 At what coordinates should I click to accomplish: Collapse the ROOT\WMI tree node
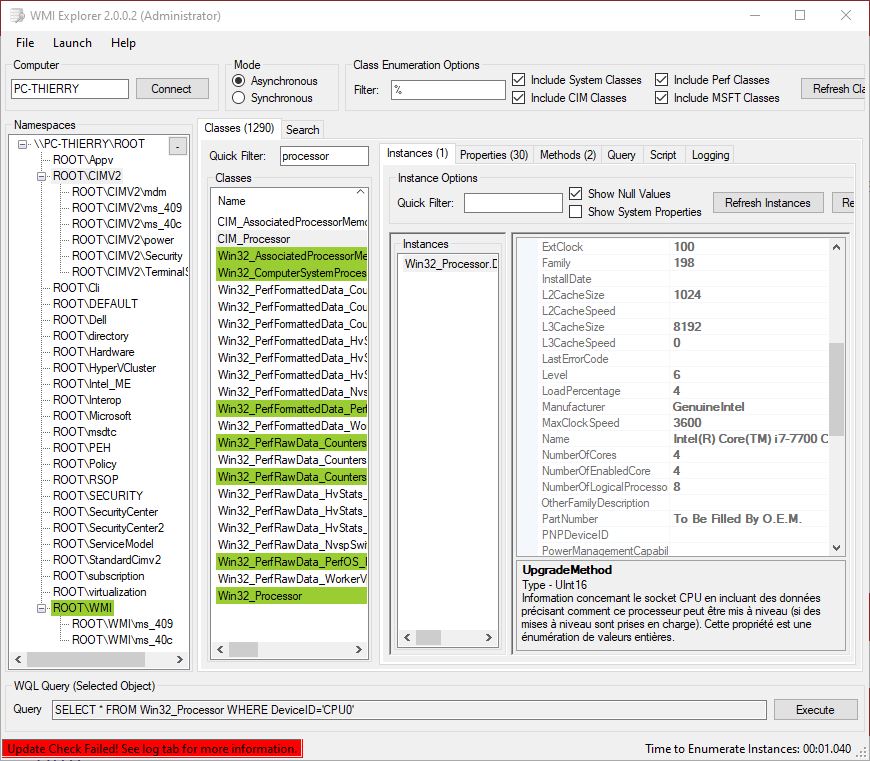click(x=43, y=608)
